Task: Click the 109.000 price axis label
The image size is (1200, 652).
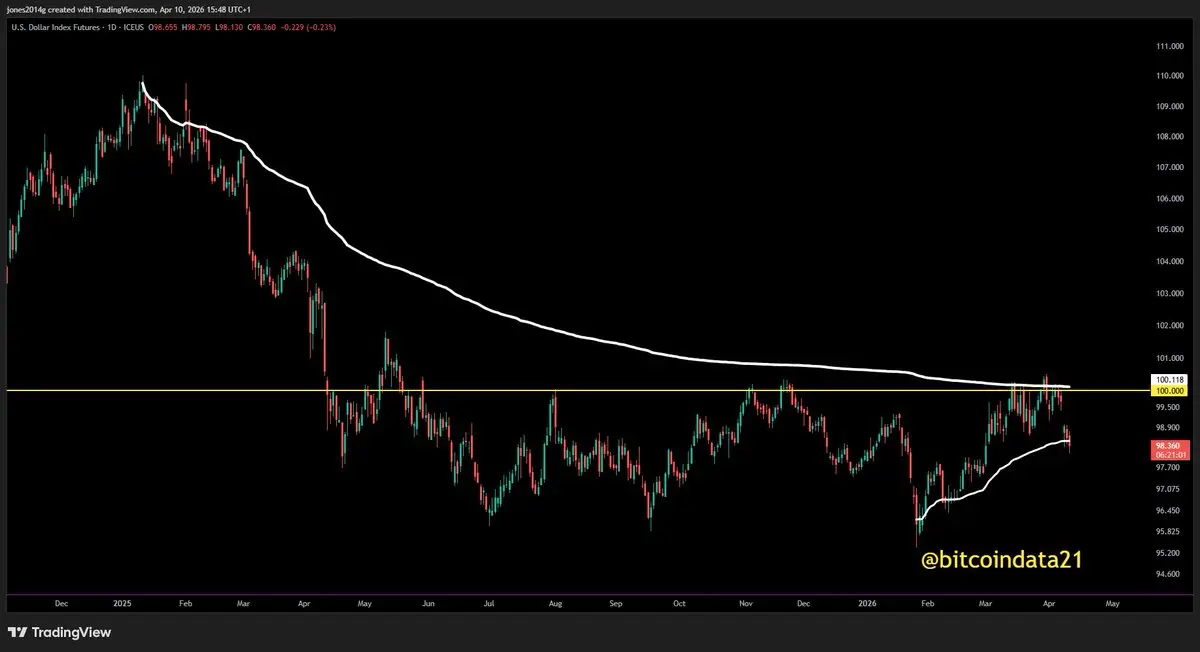Action: point(1170,106)
